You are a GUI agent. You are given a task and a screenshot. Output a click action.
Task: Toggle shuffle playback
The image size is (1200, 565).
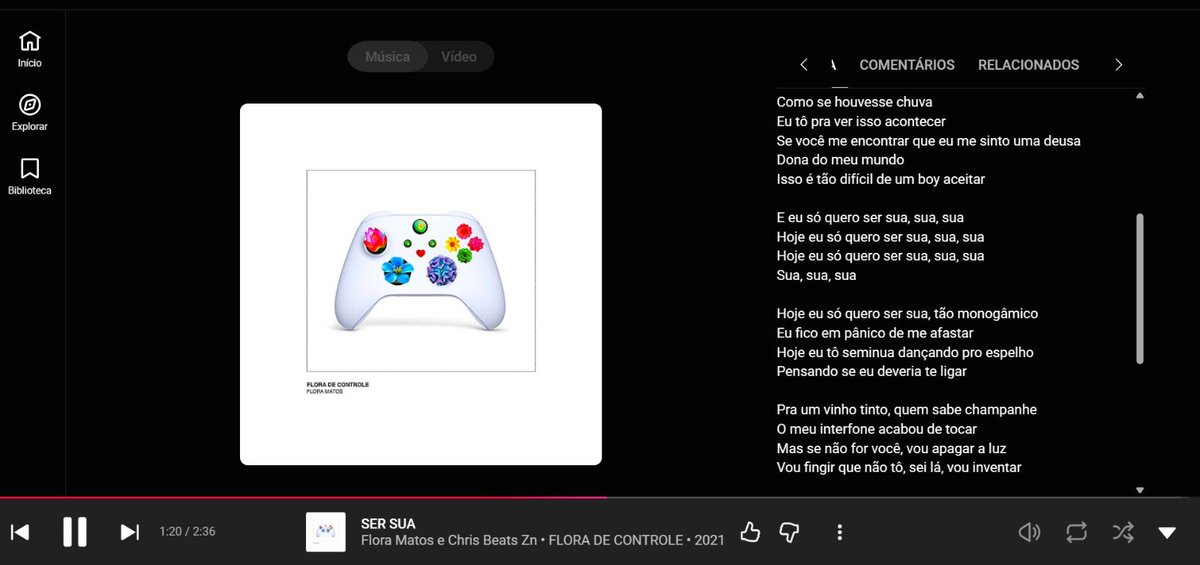pos(1123,532)
